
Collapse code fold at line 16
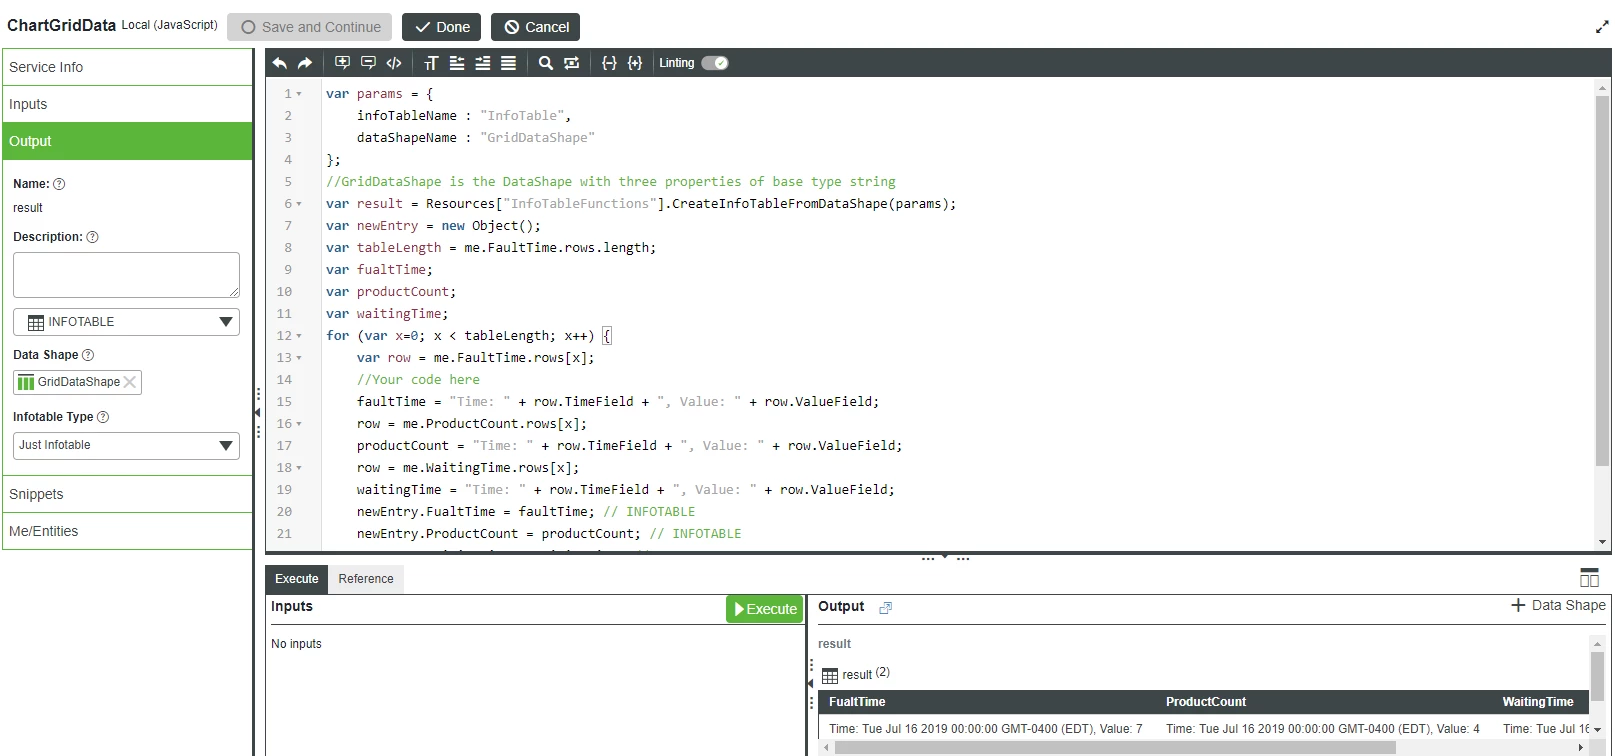[x=299, y=424]
